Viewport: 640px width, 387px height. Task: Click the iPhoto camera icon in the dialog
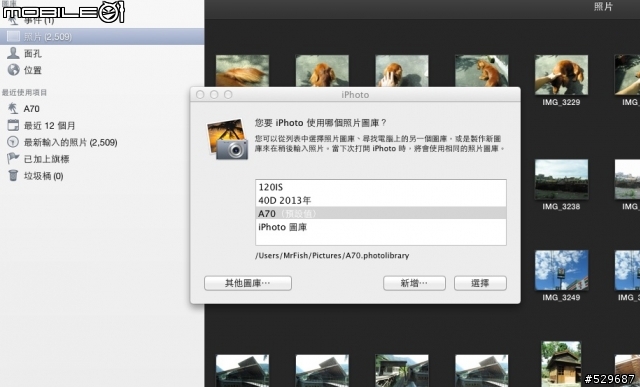click(227, 139)
